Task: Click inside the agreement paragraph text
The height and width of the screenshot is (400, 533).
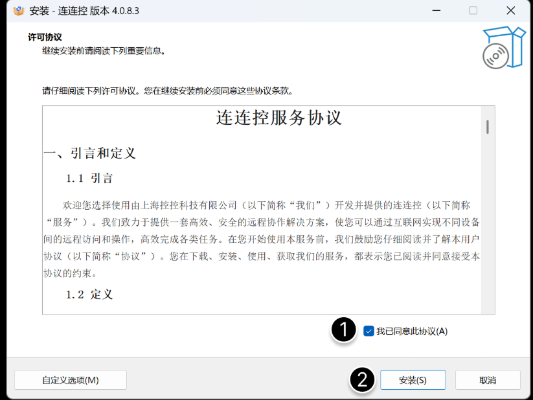Action: click(261, 239)
